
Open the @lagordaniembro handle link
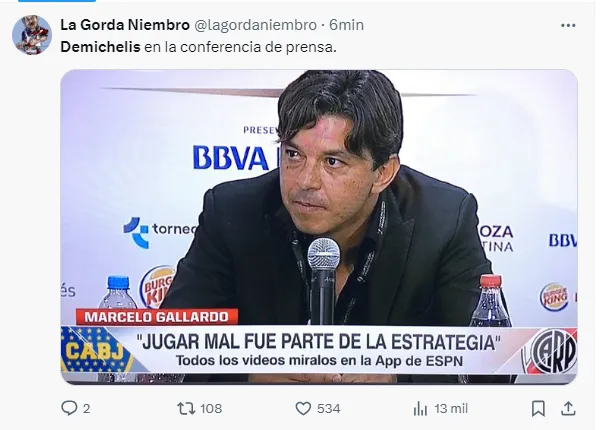pyautogui.click(x=255, y=25)
